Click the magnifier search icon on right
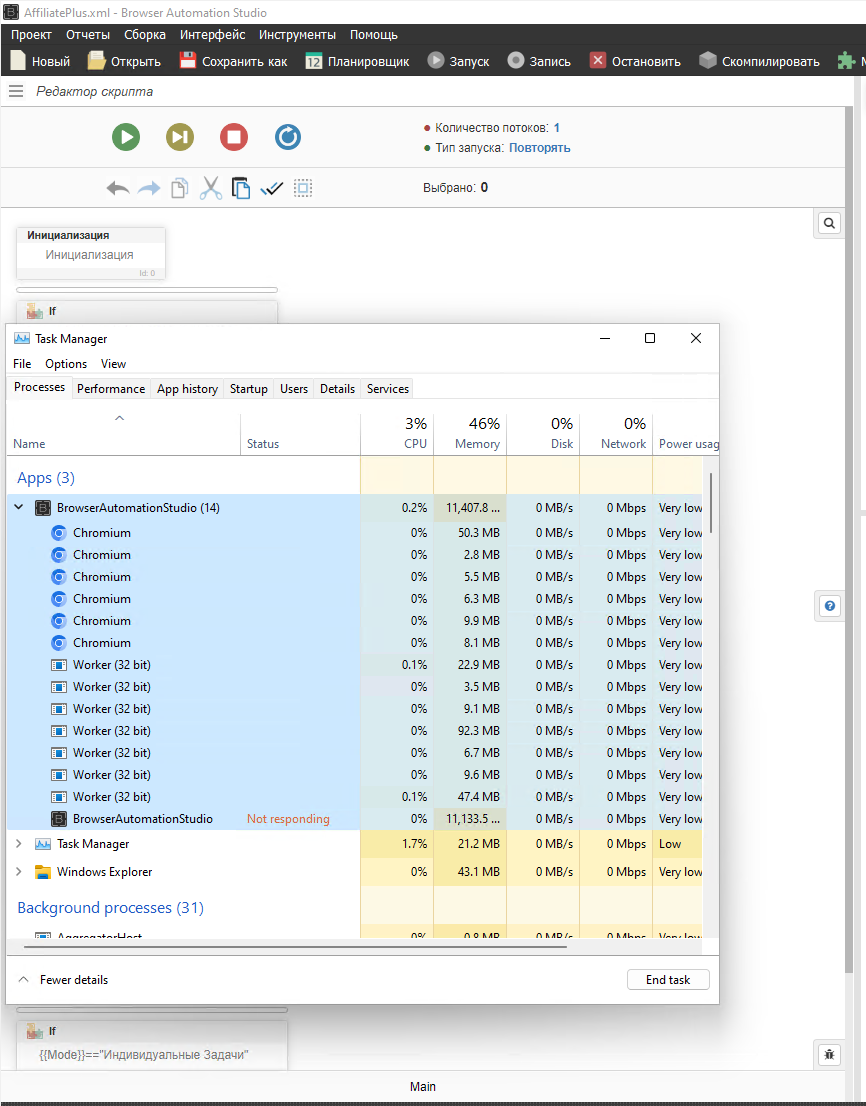The width and height of the screenshot is (866, 1106). pyautogui.click(x=829, y=223)
